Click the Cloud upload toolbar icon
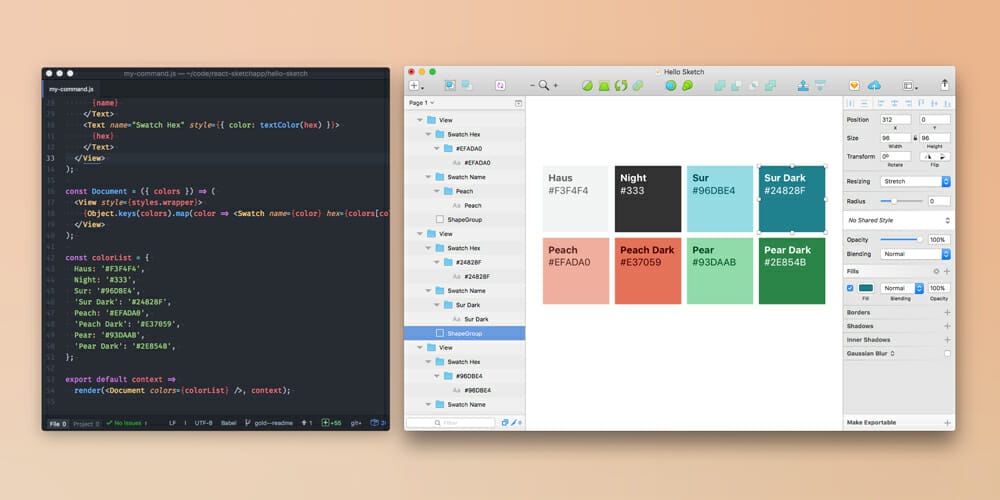The height and width of the screenshot is (500, 1000). [874, 85]
